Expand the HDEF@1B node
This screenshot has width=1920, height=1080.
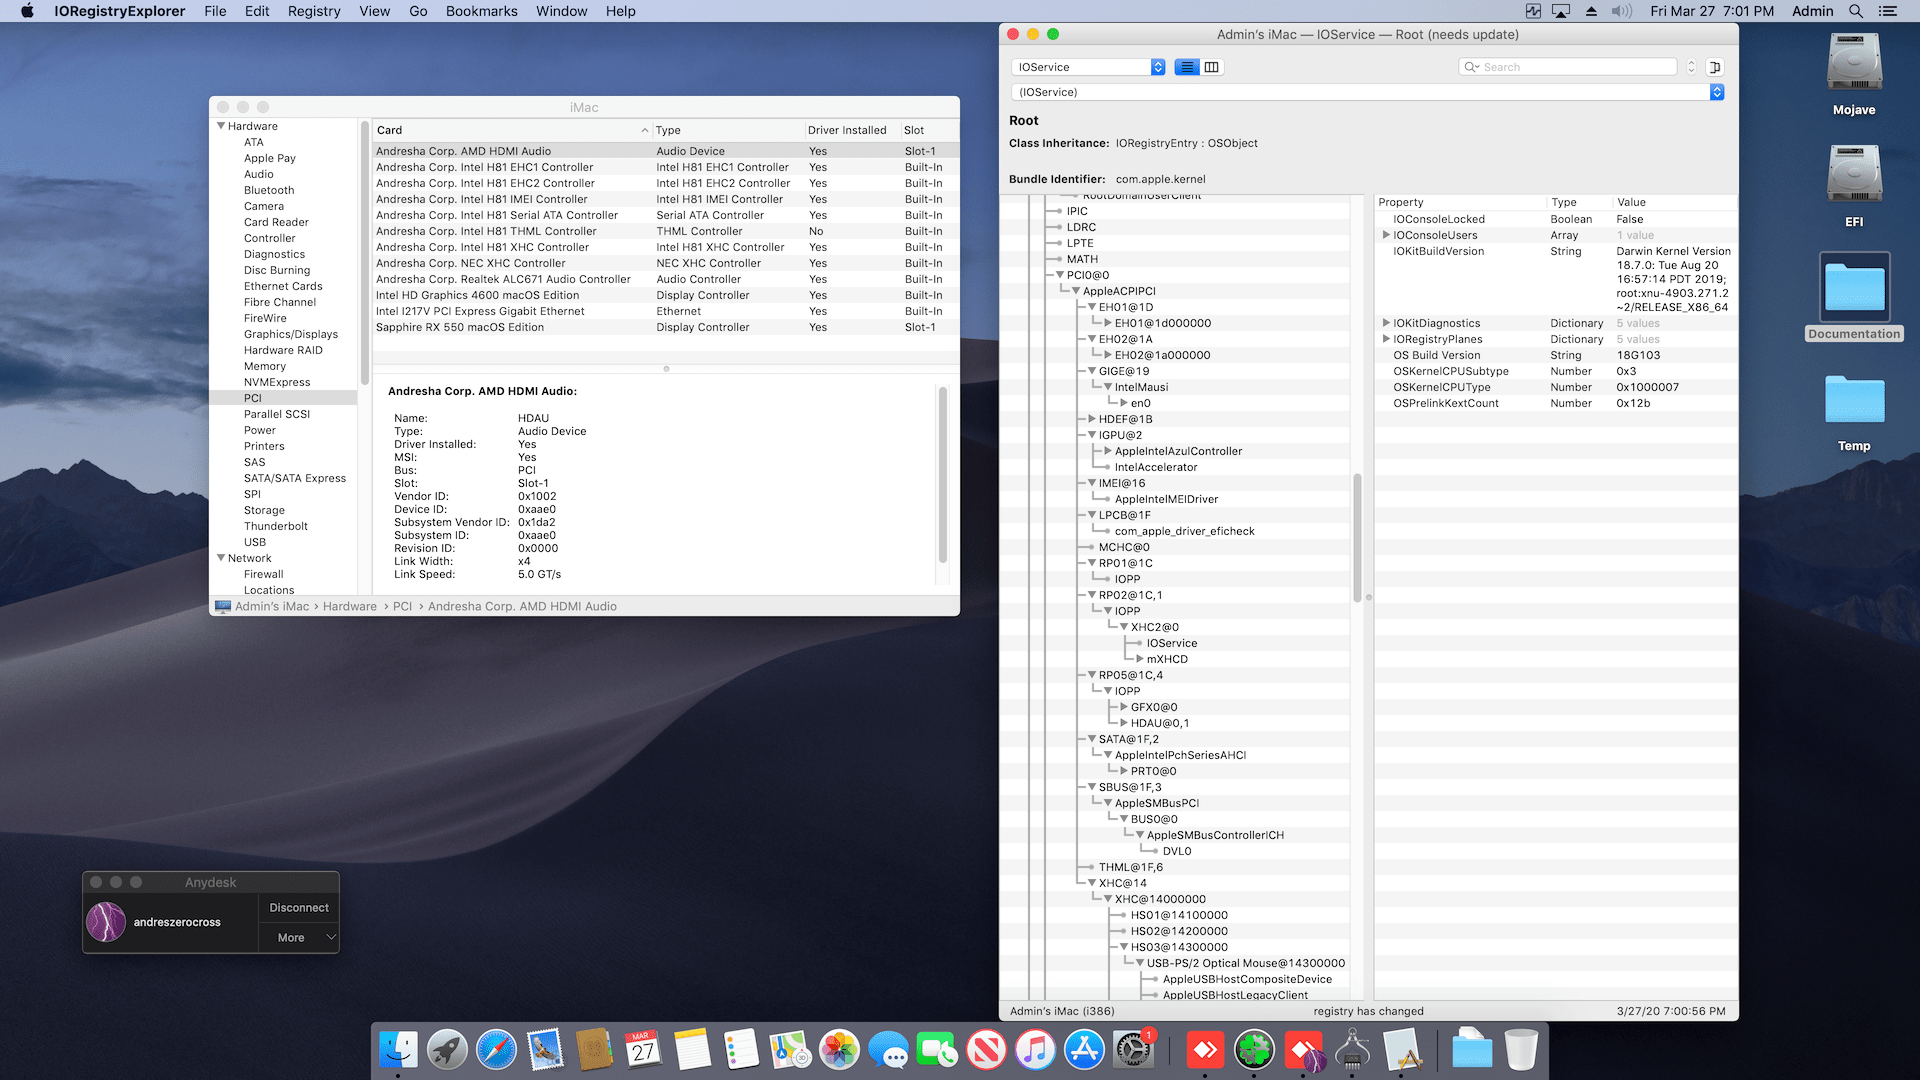(1092, 419)
